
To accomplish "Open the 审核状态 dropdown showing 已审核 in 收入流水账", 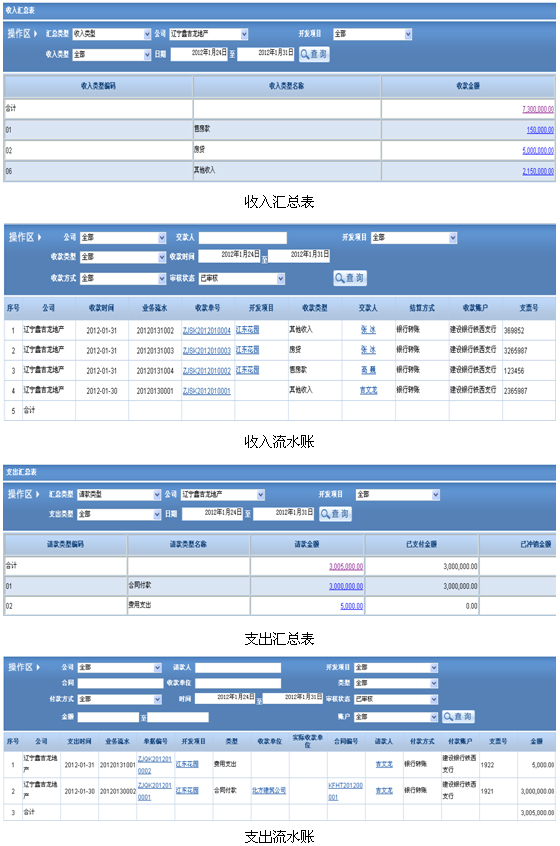I will point(242,278).
